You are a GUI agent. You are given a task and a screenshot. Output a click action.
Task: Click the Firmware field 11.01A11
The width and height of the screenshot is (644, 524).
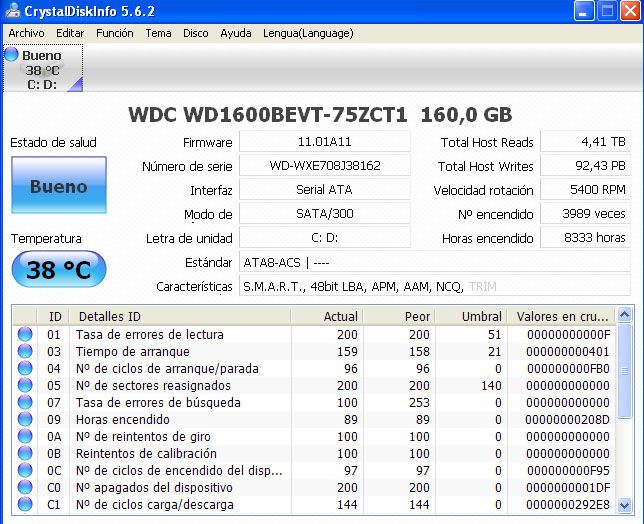324,142
